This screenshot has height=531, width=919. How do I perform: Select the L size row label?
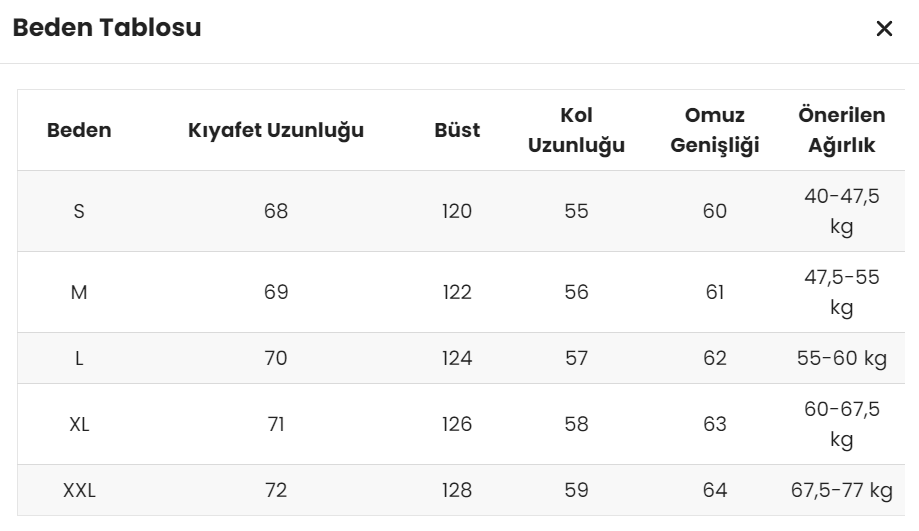click(x=79, y=358)
